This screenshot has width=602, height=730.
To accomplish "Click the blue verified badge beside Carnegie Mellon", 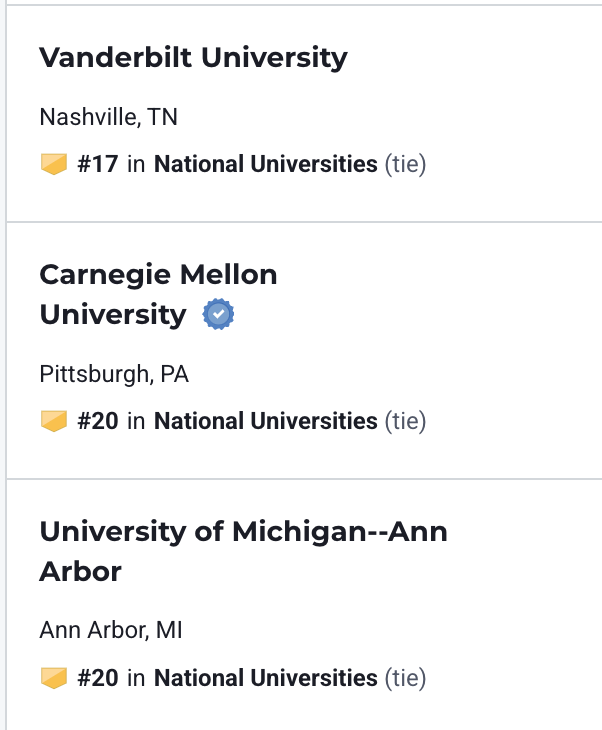I will coord(218,315).
